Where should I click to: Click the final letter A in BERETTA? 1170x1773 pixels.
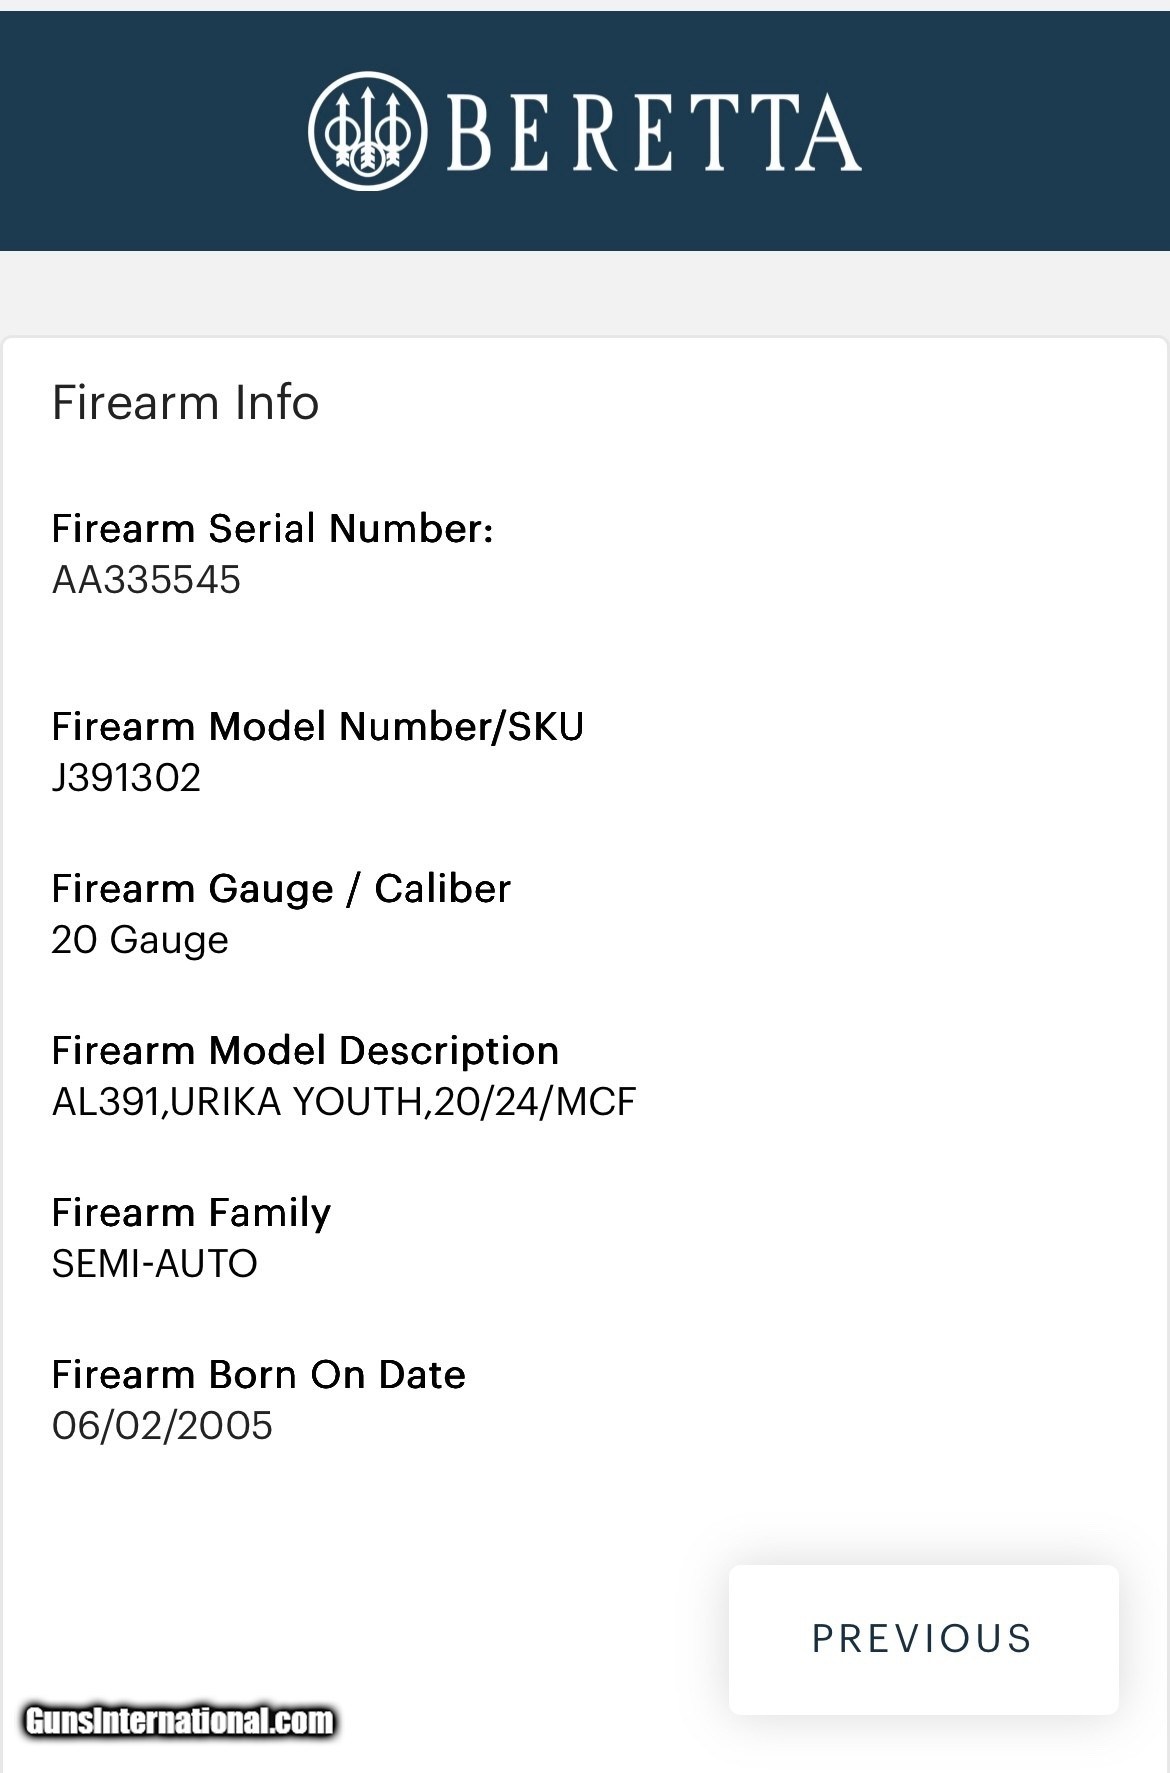829,132
